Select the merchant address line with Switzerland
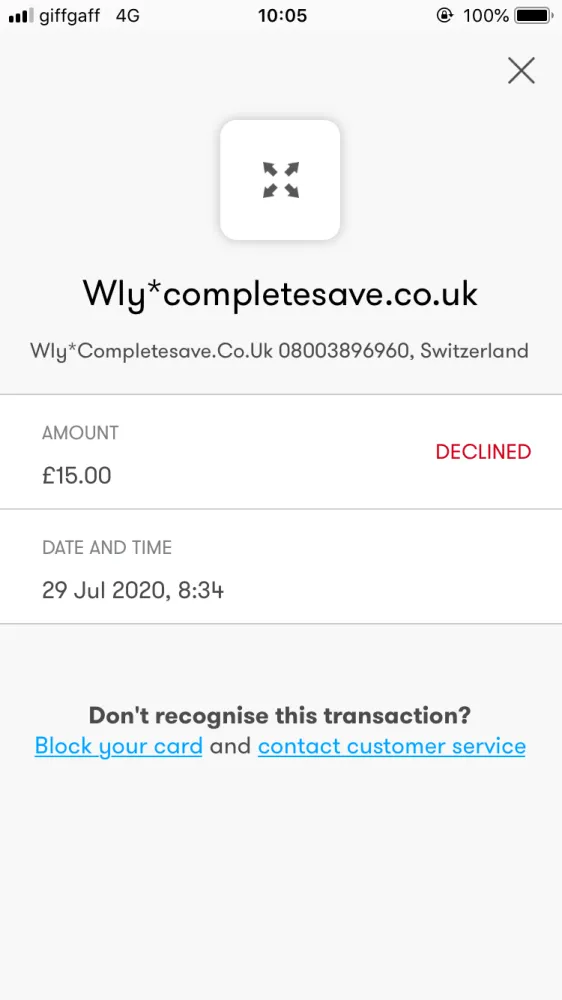 (x=279, y=351)
